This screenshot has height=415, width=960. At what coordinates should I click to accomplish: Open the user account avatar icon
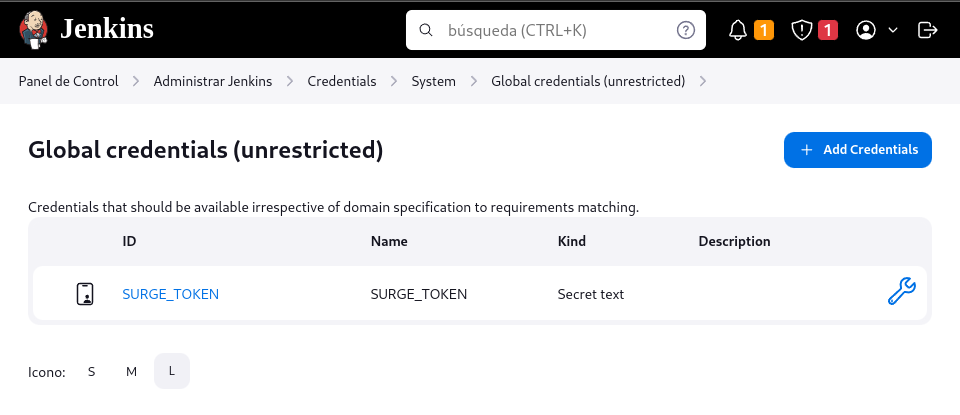866,30
